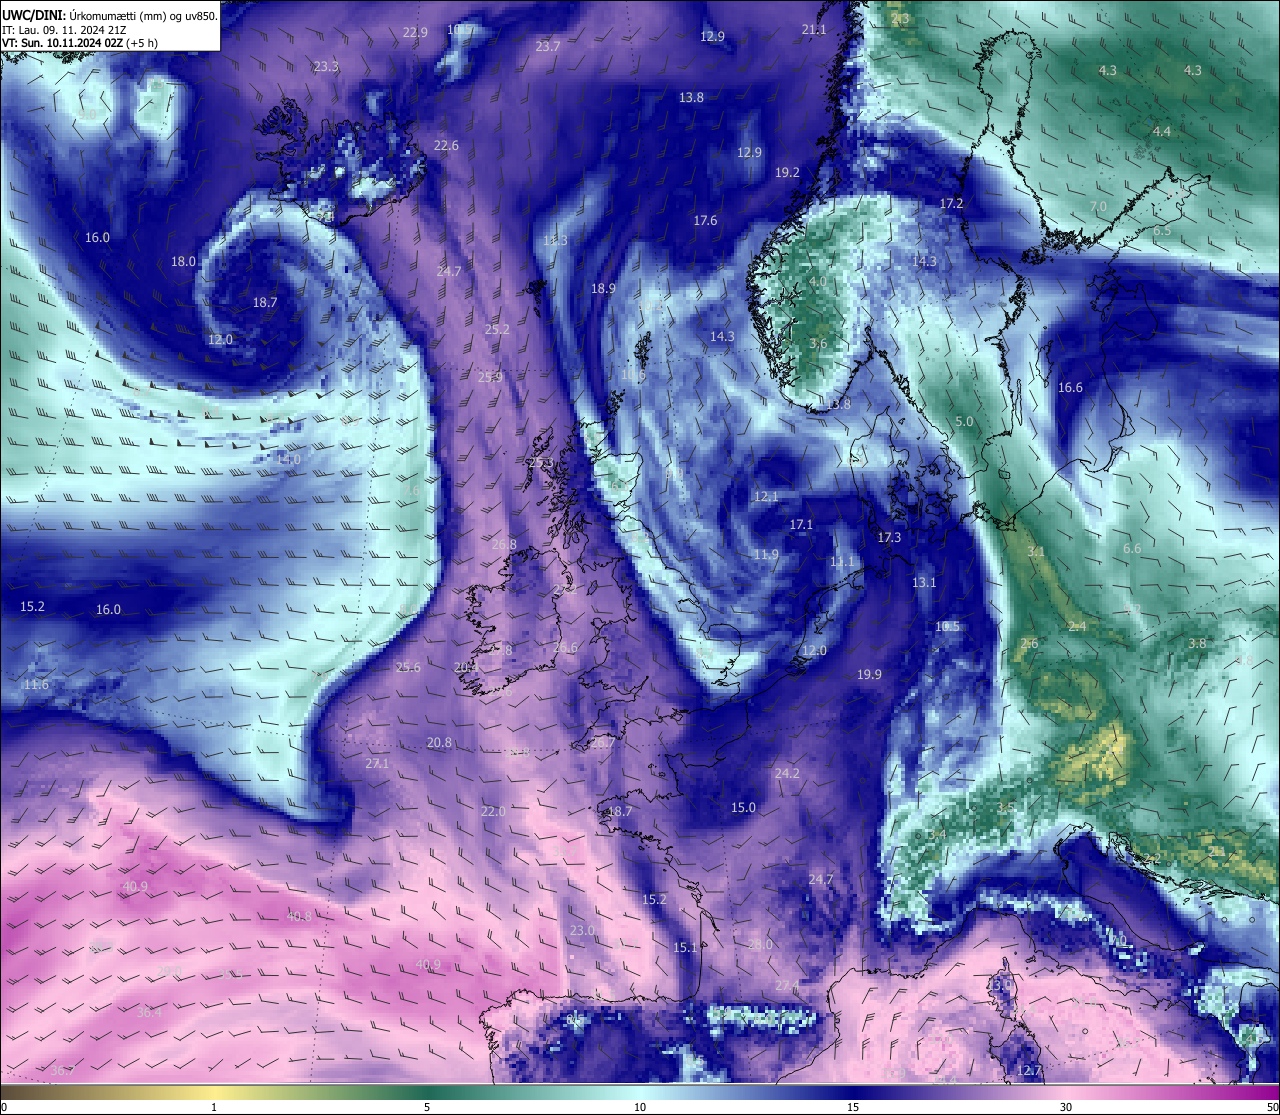Click the 10.5 value label
The width and height of the screenshot is (1280, 1115).
(x=947, y=627)
